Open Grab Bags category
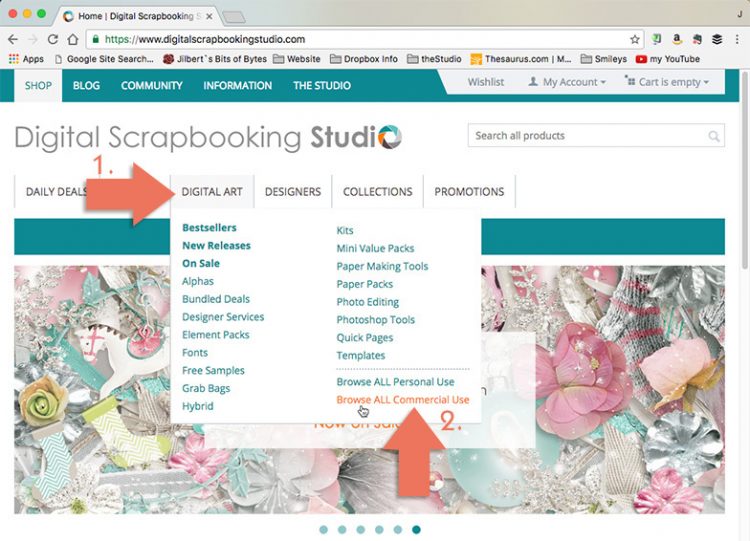The height and width of the screenshot is (541, 750). click(206, 388)
